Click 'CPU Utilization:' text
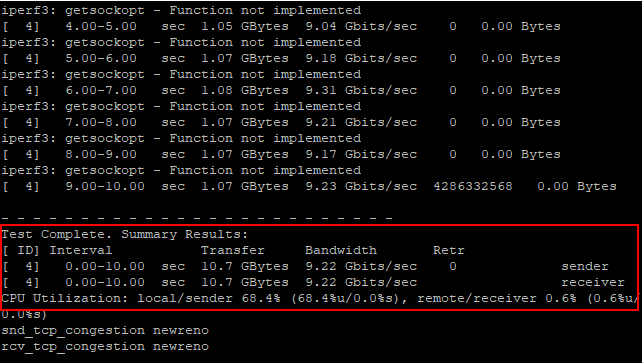The image size is (642, 363). (x=65, y=298)
